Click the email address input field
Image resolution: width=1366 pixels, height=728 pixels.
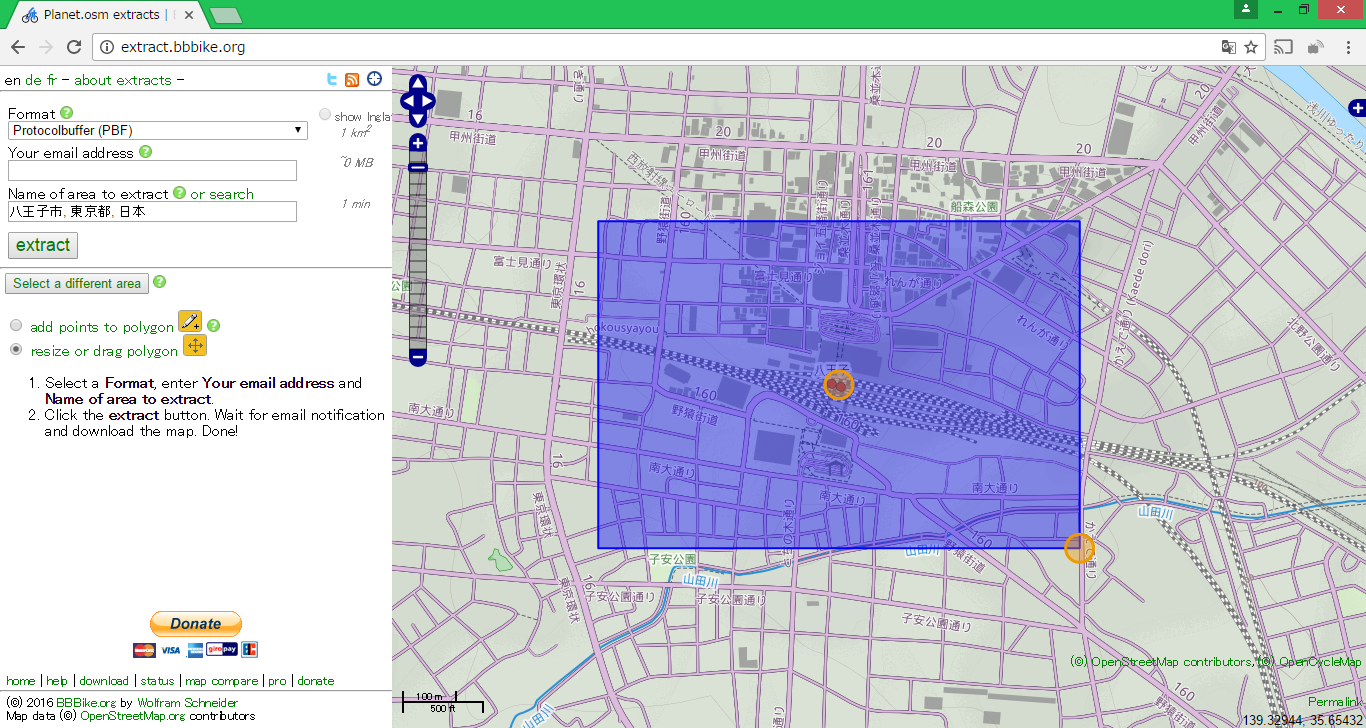point(152,170)
